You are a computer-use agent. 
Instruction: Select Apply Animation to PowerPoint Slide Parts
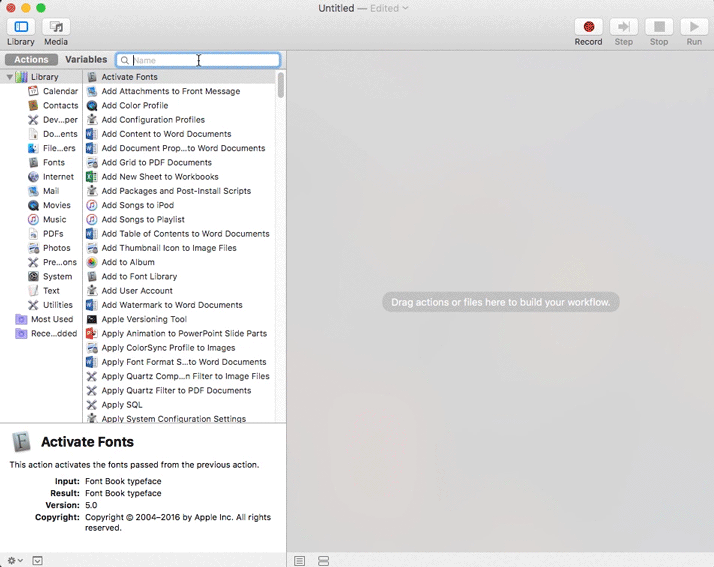[x=180, y=333]
